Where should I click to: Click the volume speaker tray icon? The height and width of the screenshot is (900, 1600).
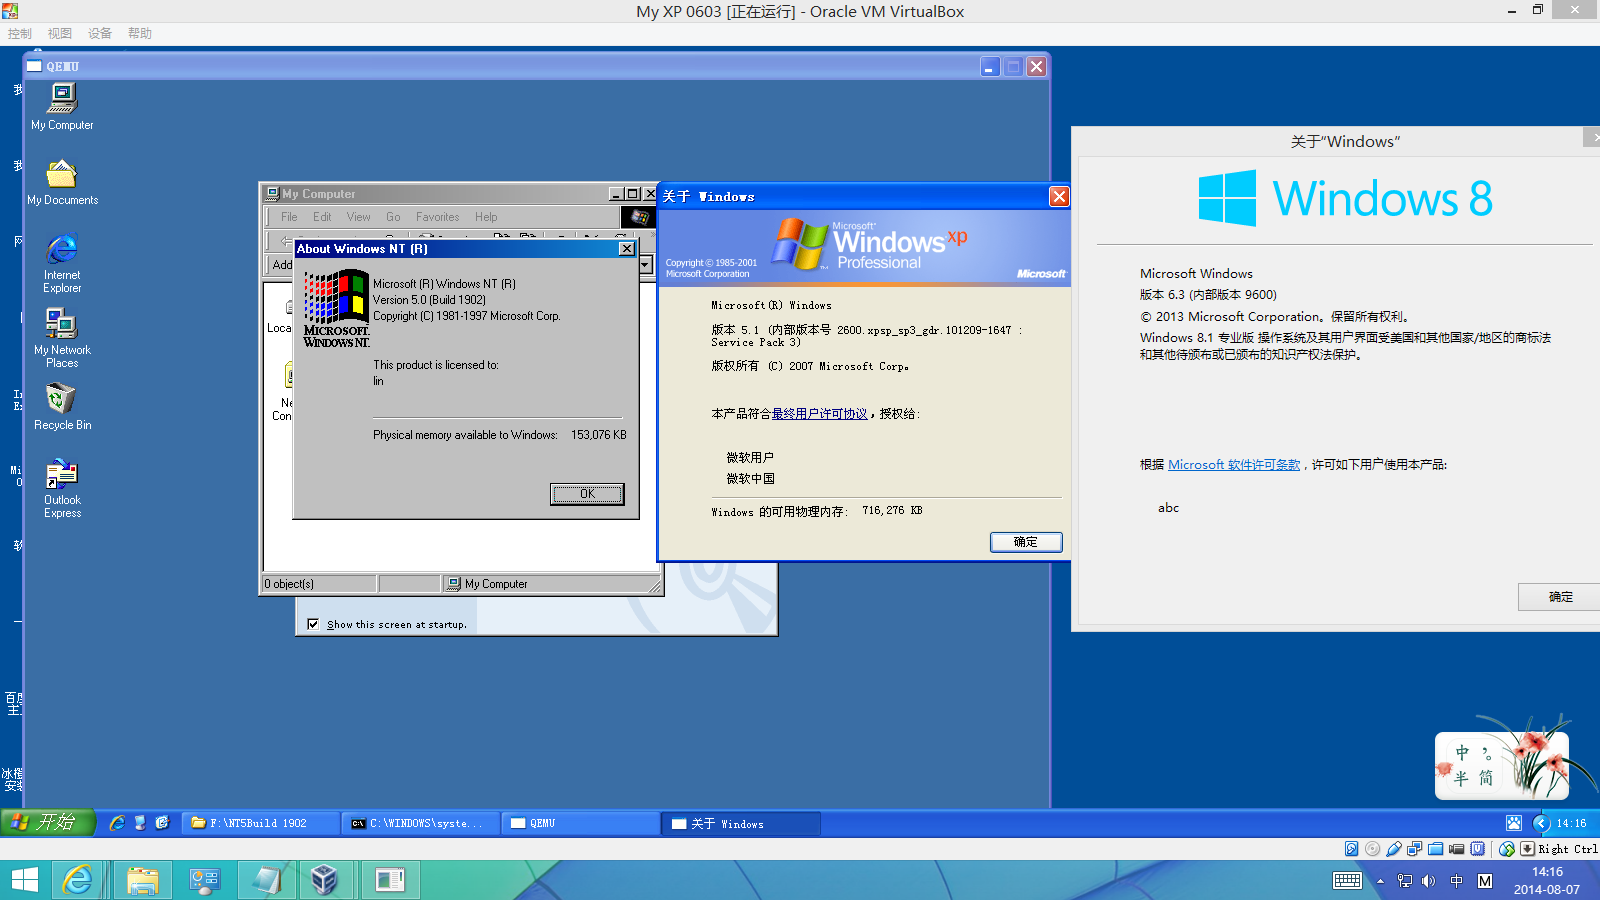[1428, 881]
